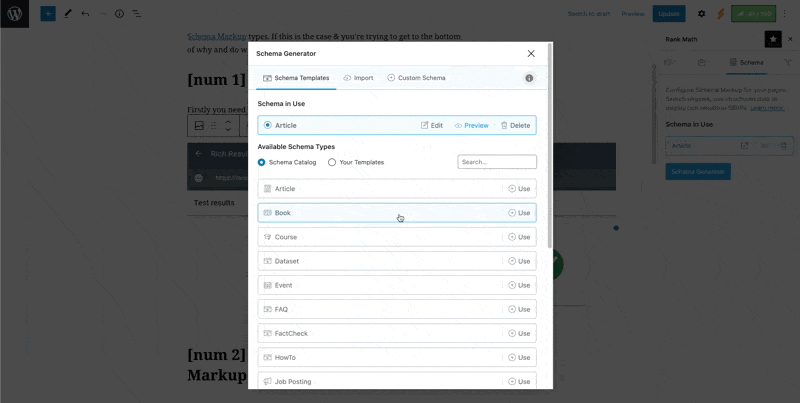Click the trash icon on sidebar Article schema
Viewport: 800px width, 403px height.
pyautogui.click(x=784, y=145)
